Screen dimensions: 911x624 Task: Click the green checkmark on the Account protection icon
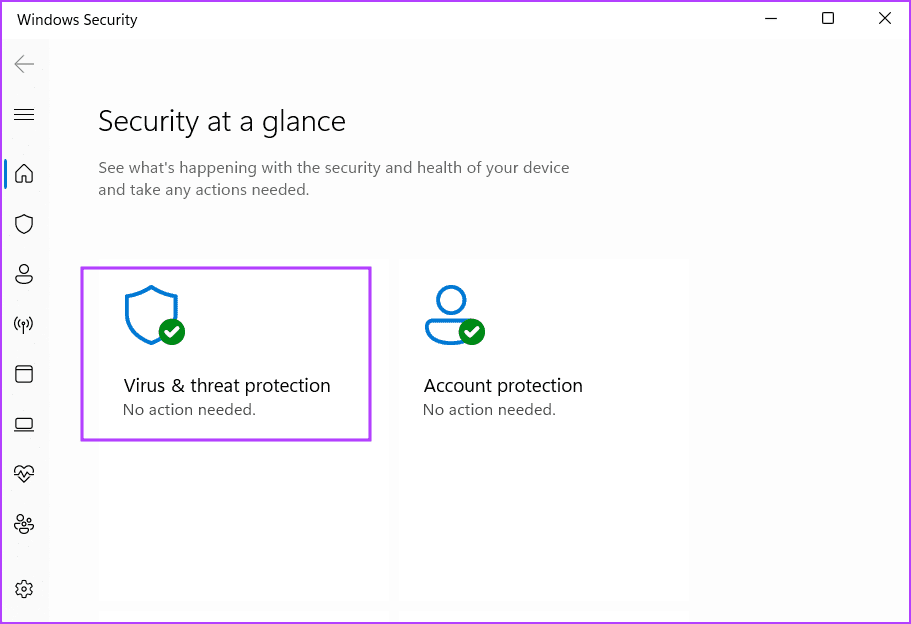click(x=470, y=331)
